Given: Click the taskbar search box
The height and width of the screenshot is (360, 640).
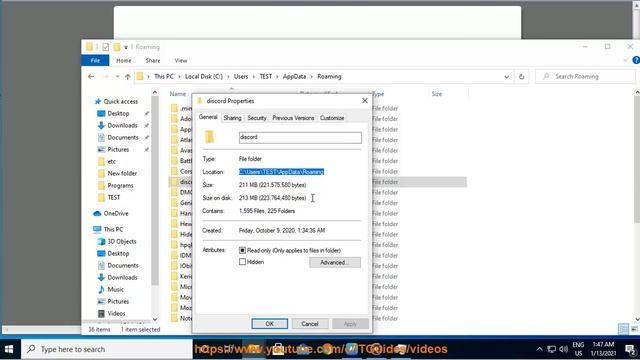Looking at the screenshot, I should click(106, 349).
